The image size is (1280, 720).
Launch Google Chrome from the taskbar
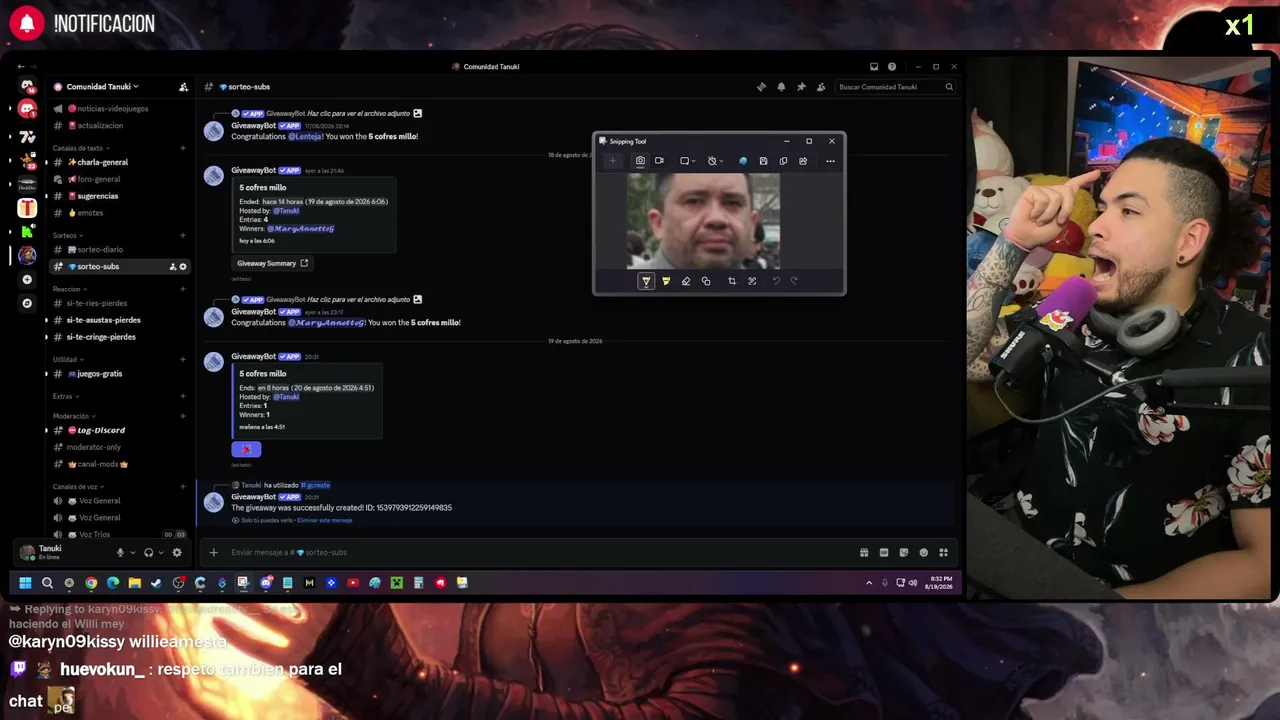pyautogui.click(x=91, y=583)
